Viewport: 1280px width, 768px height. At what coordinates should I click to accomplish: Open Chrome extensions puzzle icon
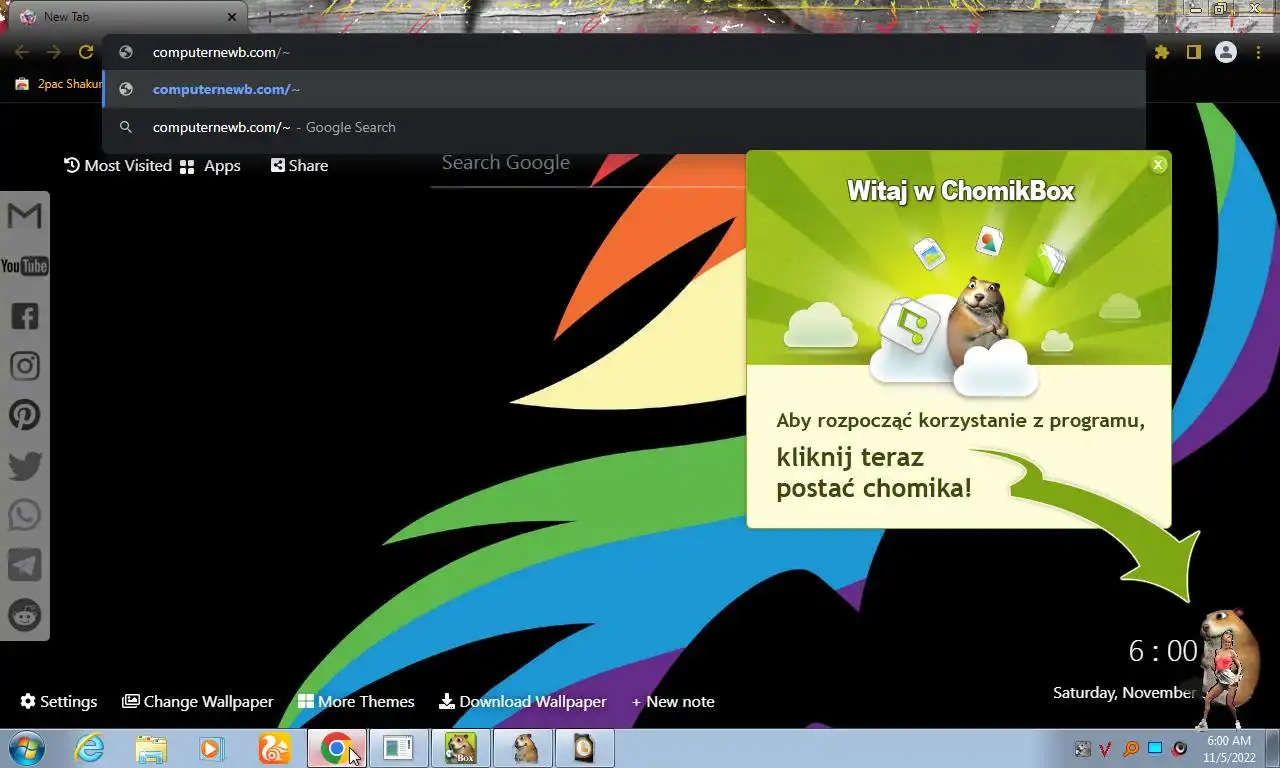[x=1161, y=52]
